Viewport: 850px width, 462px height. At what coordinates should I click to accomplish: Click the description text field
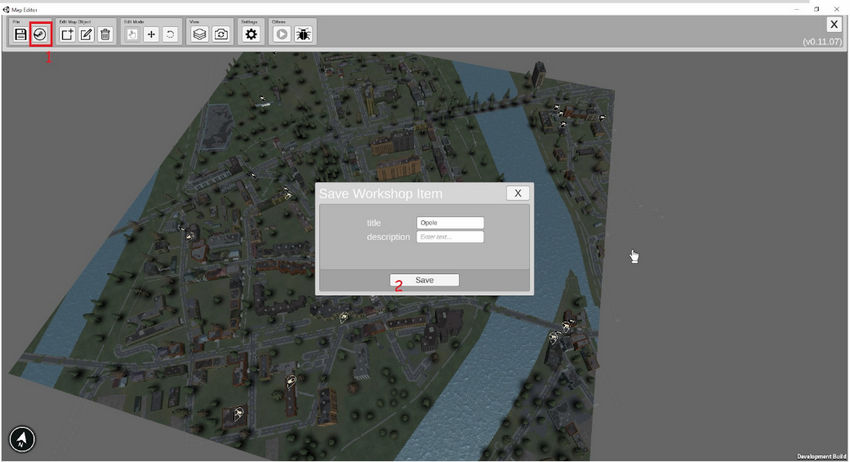click(450, 237)
